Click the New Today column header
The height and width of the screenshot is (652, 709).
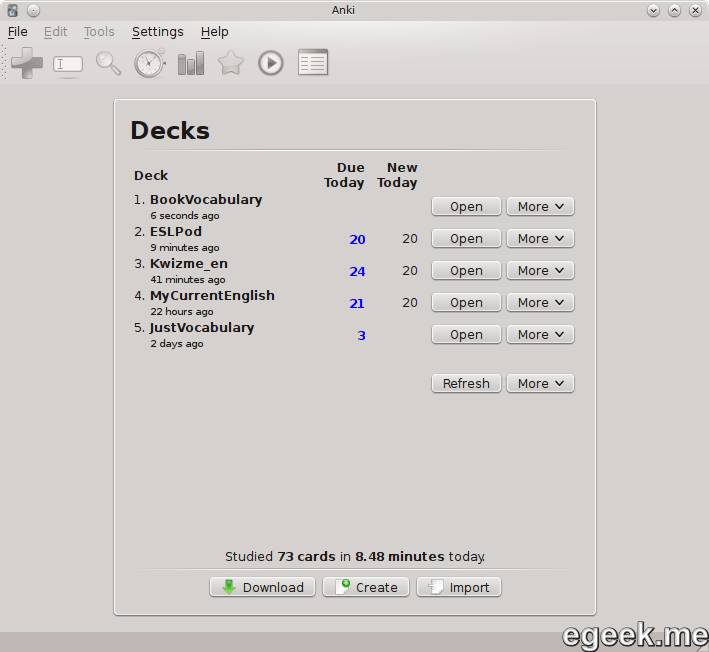397,175
